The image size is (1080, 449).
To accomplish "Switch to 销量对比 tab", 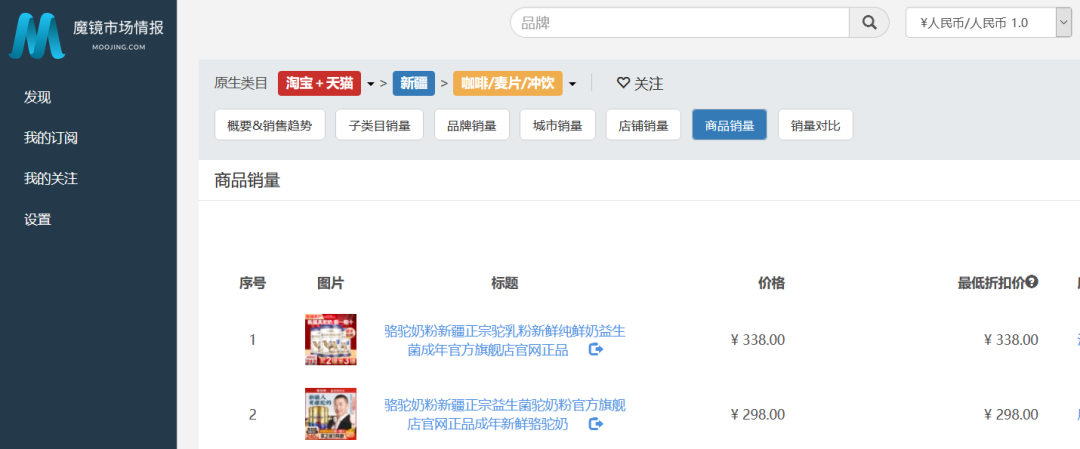I will tap(816, 125).
